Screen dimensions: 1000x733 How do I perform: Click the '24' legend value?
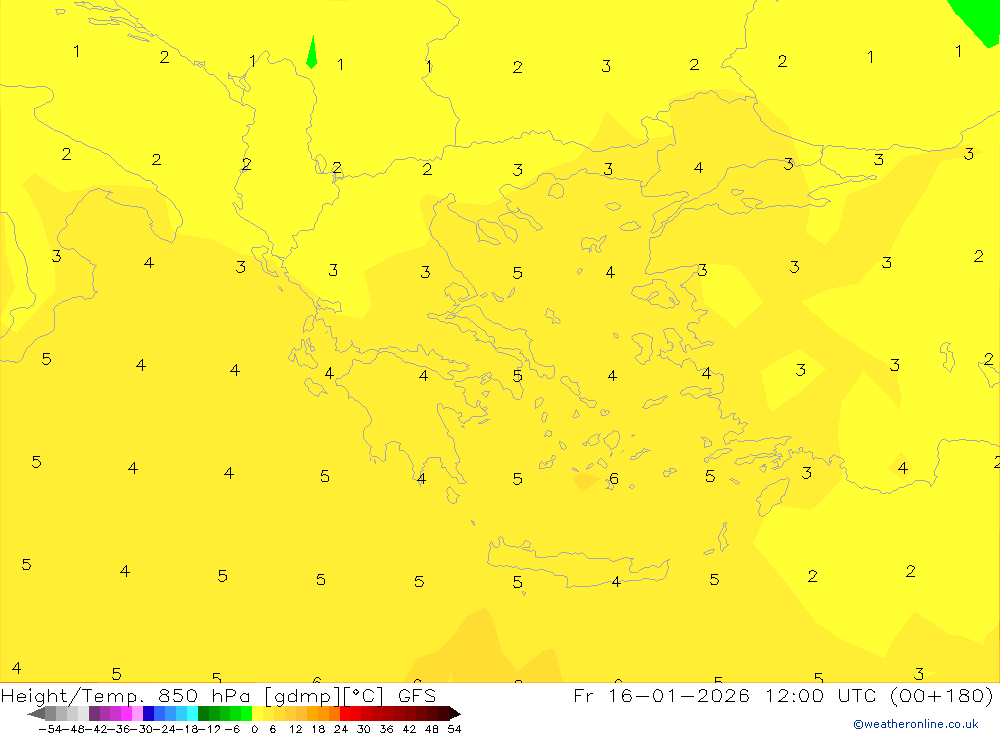pos(341,729)
